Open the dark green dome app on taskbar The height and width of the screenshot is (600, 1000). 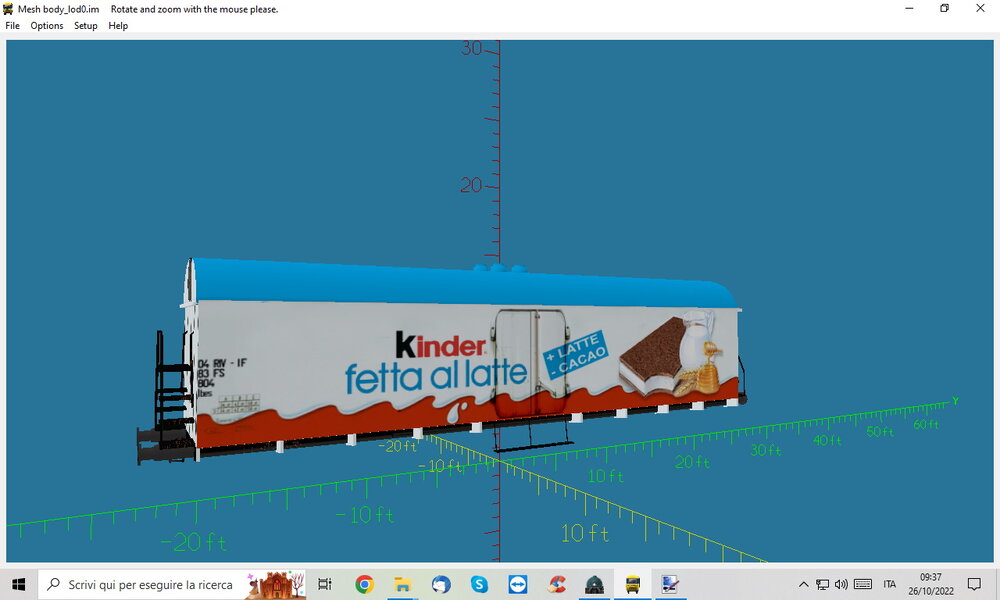(x=594, y=584)
